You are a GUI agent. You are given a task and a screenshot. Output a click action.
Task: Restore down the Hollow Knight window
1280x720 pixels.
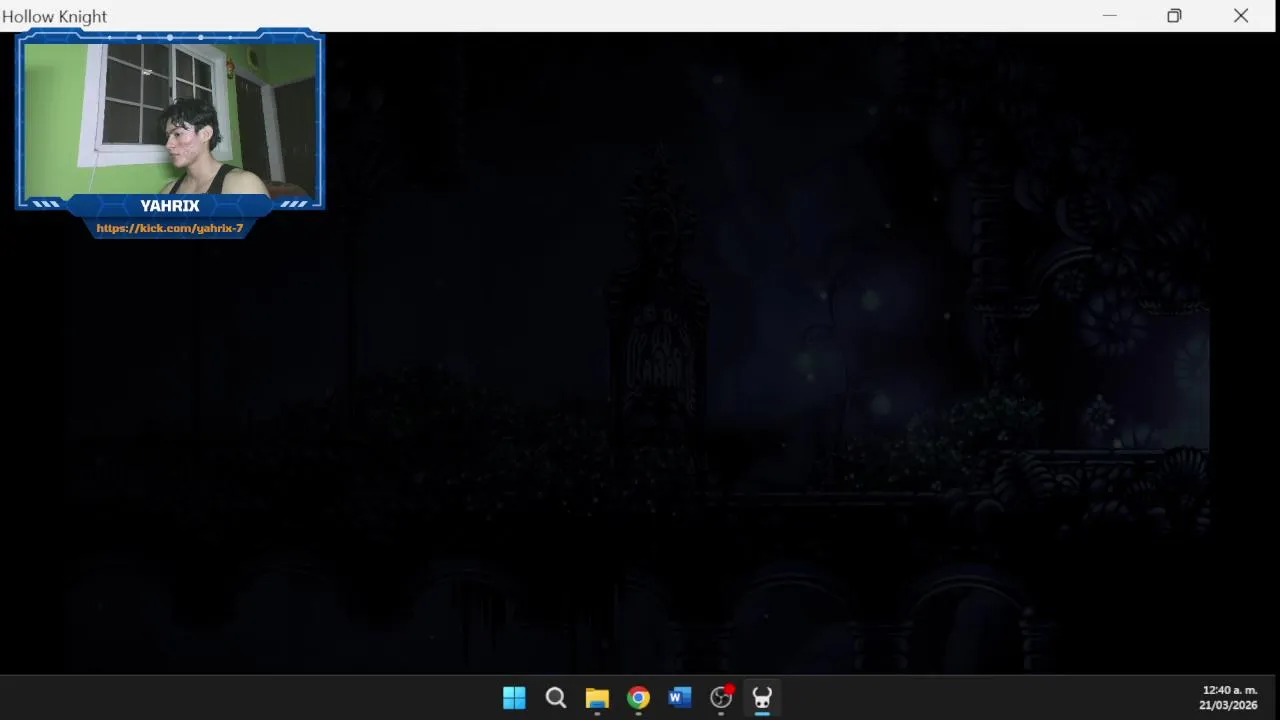click(x=1174, y=16)
